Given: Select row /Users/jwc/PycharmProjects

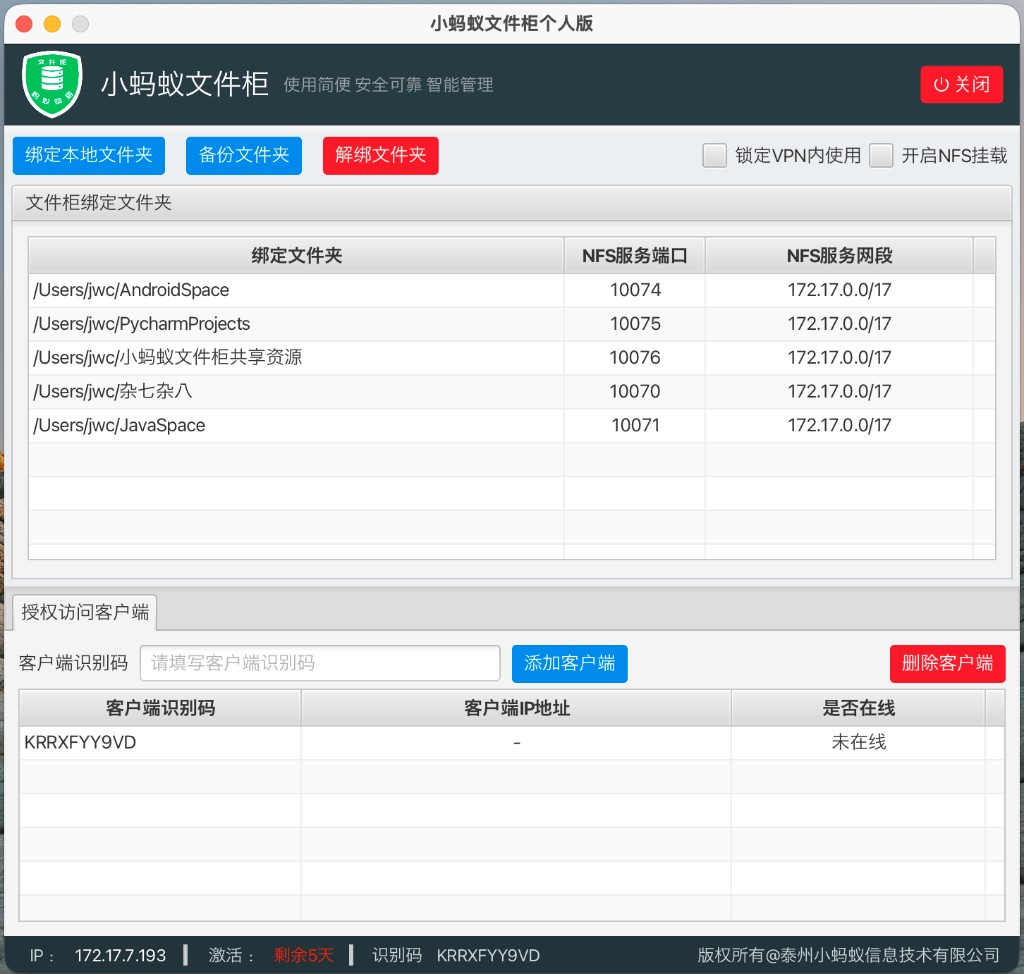Looking at the screenshot, I should tap(512, 324).
